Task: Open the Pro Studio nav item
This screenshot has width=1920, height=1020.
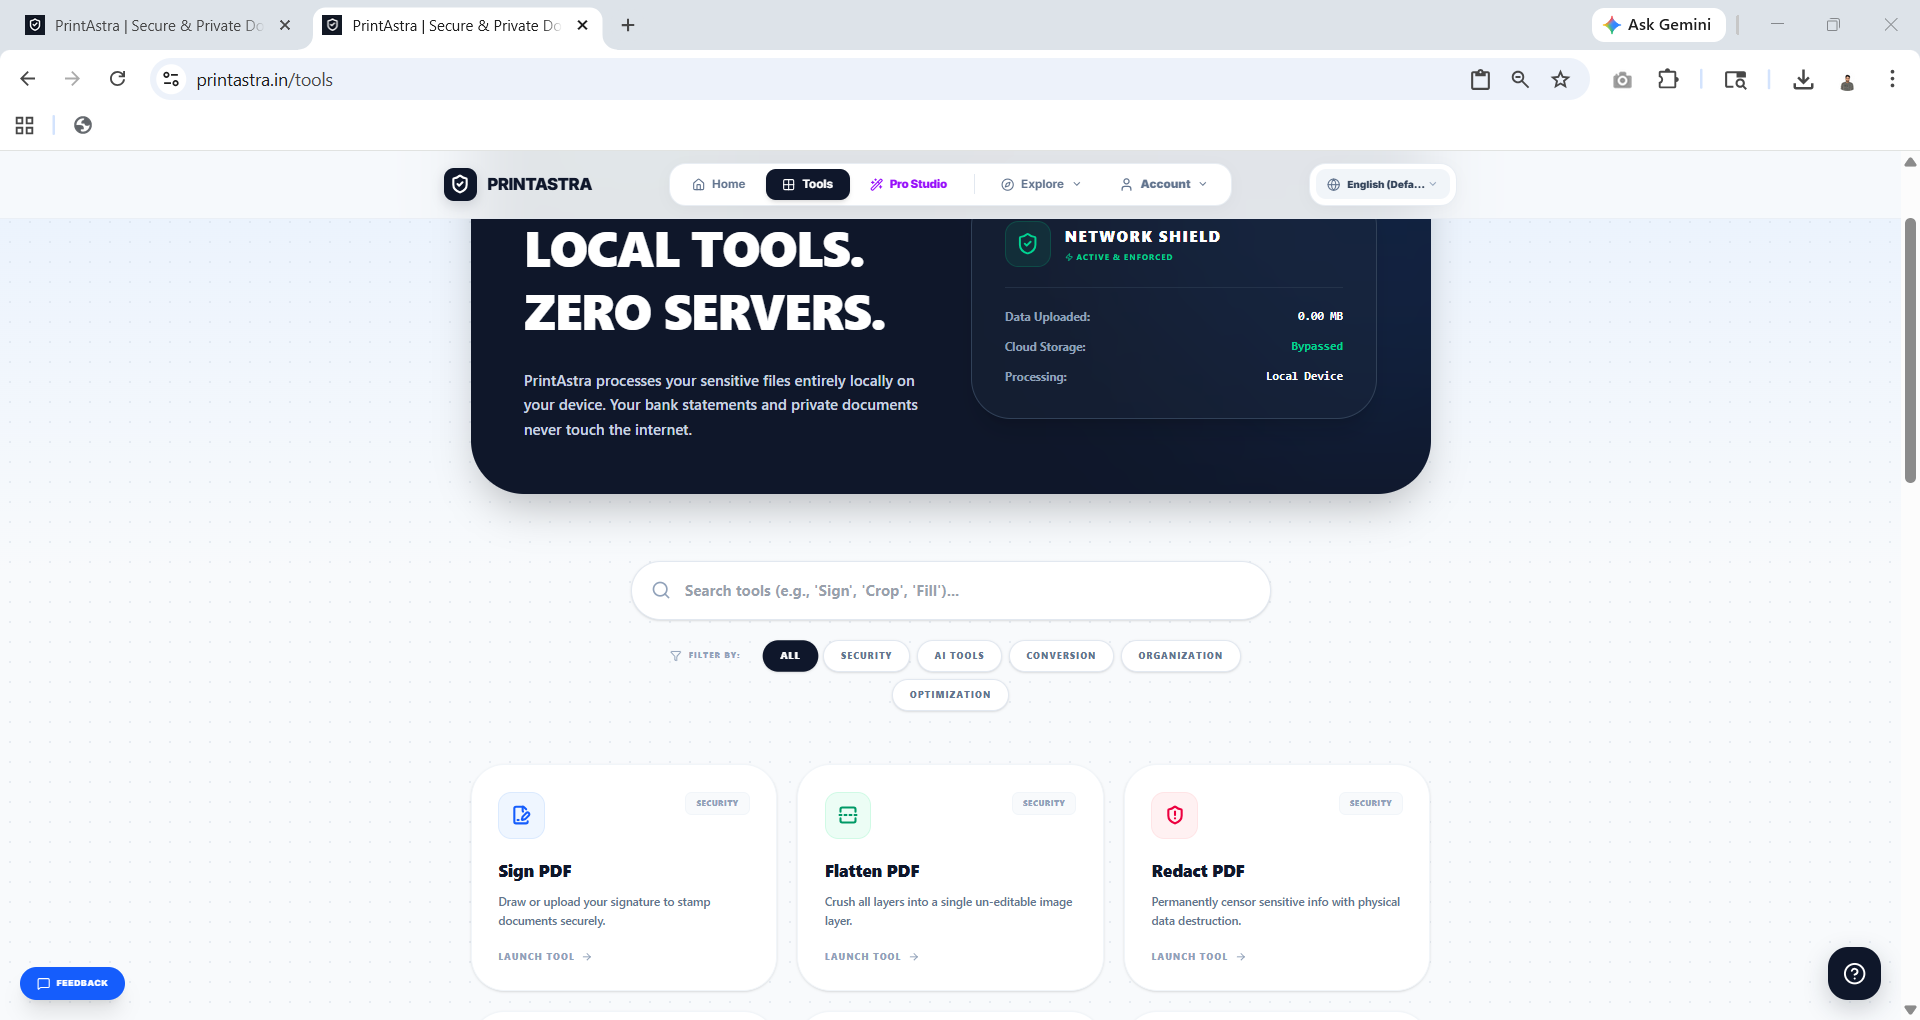Action: [908, 184]
